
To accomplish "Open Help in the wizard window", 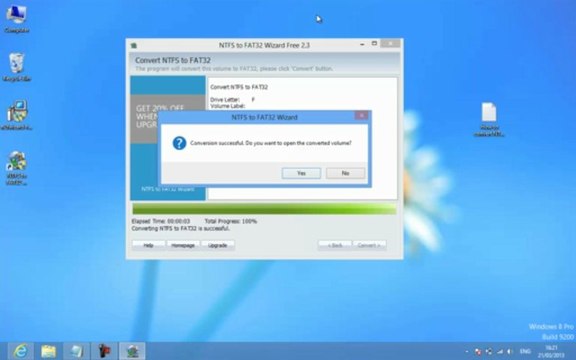I will coord(148,245).
